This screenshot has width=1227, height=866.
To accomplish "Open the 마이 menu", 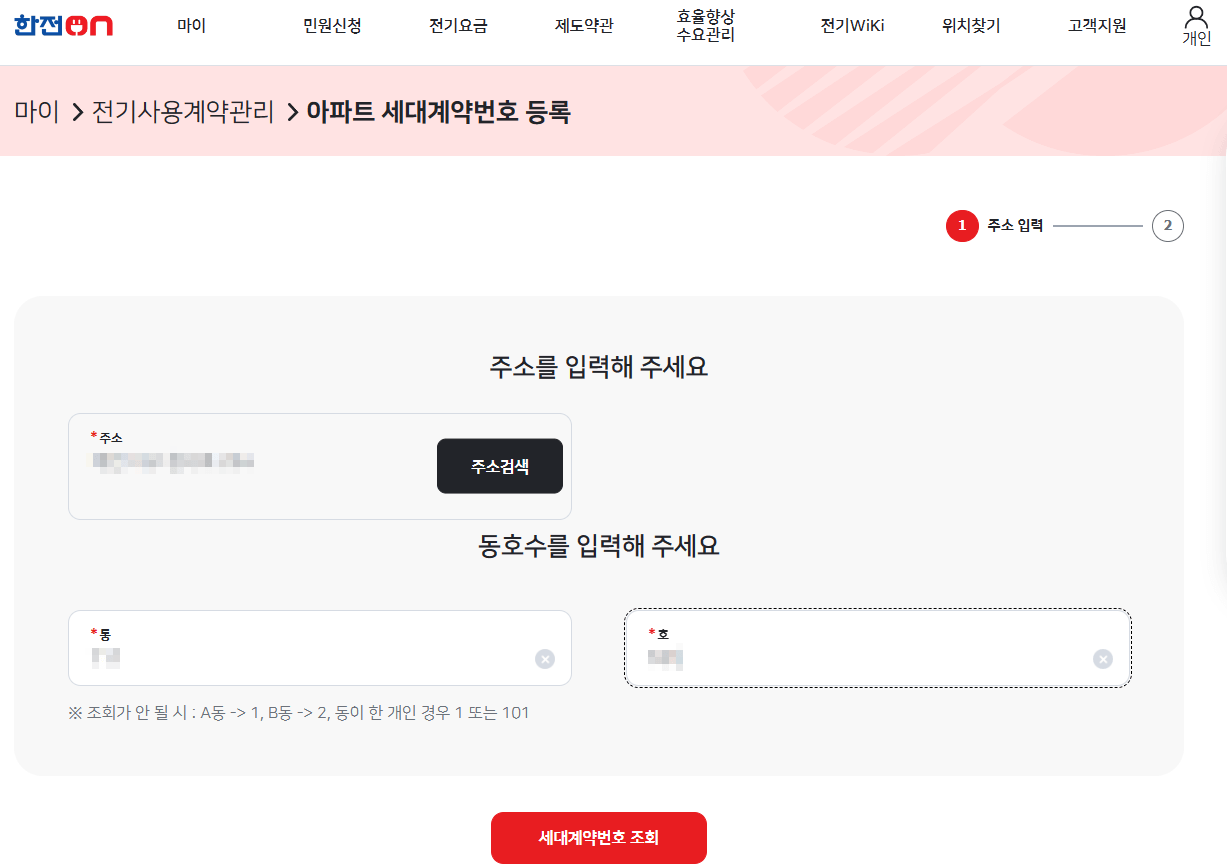I will click(x=190, y=26).
